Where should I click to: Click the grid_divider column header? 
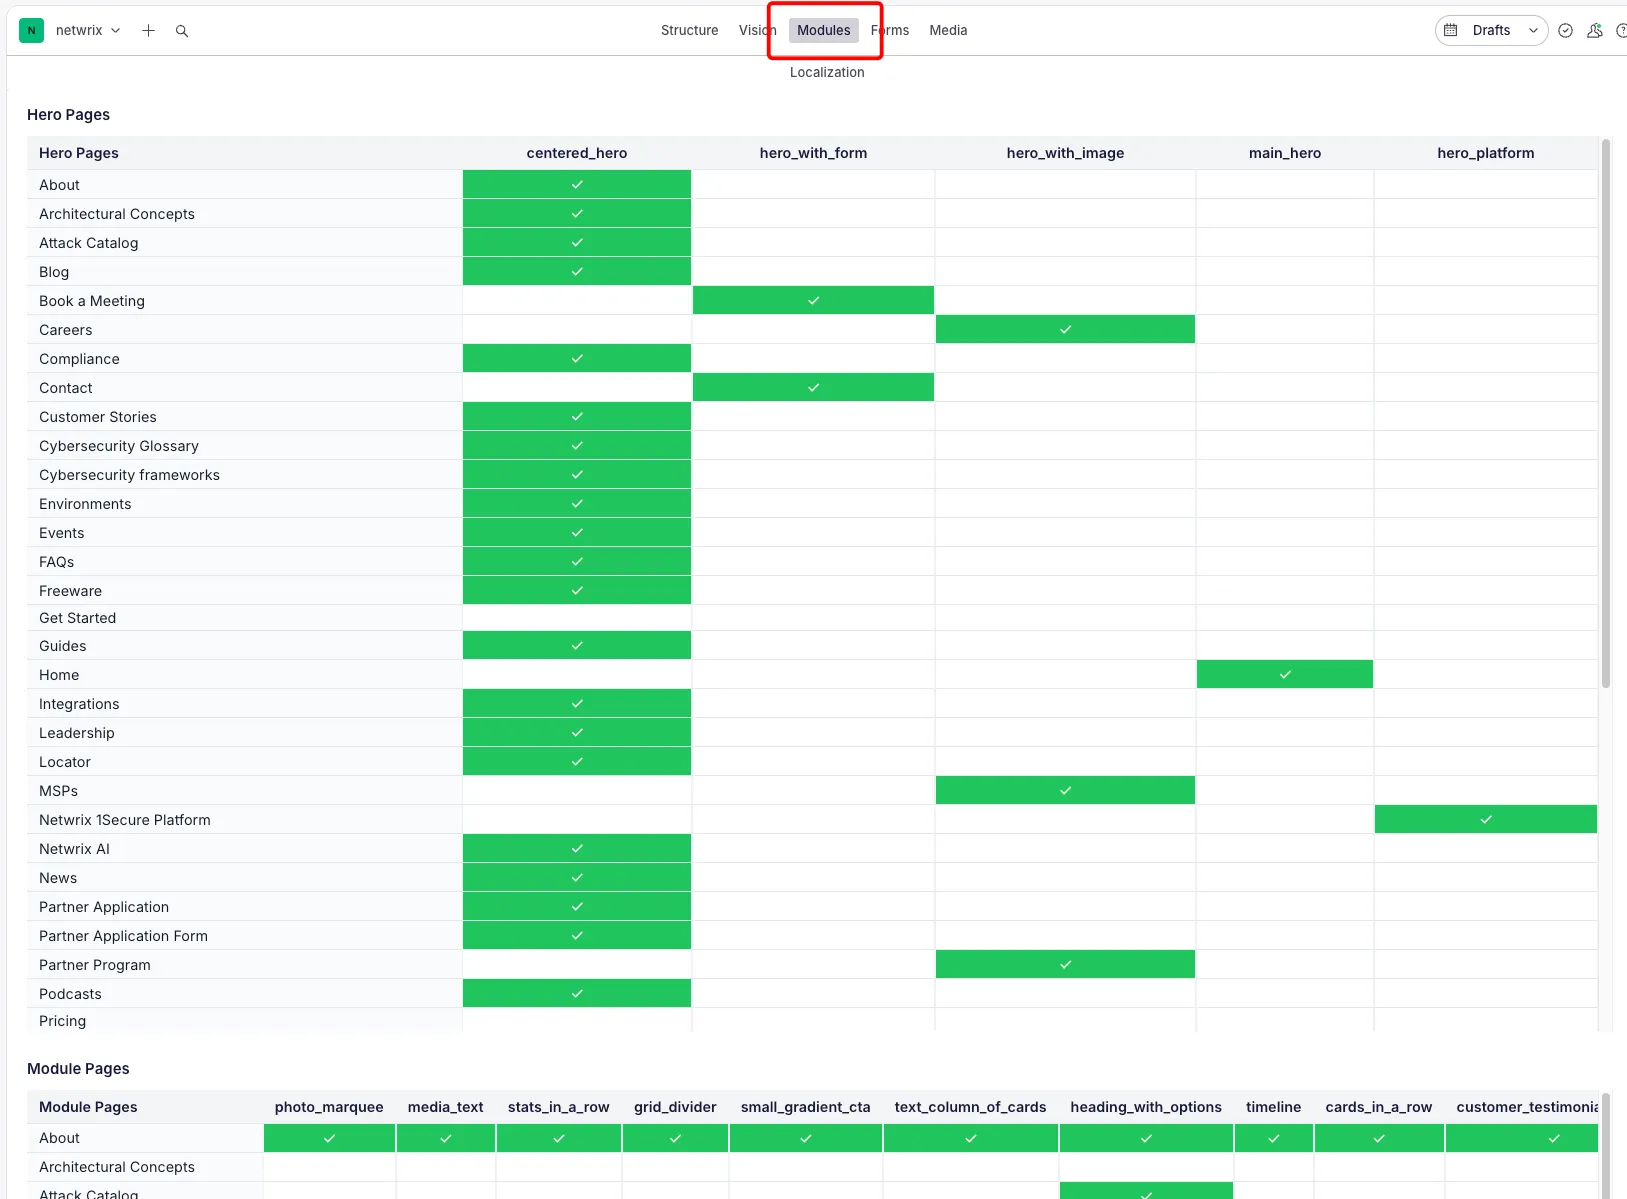(675, 1106)
